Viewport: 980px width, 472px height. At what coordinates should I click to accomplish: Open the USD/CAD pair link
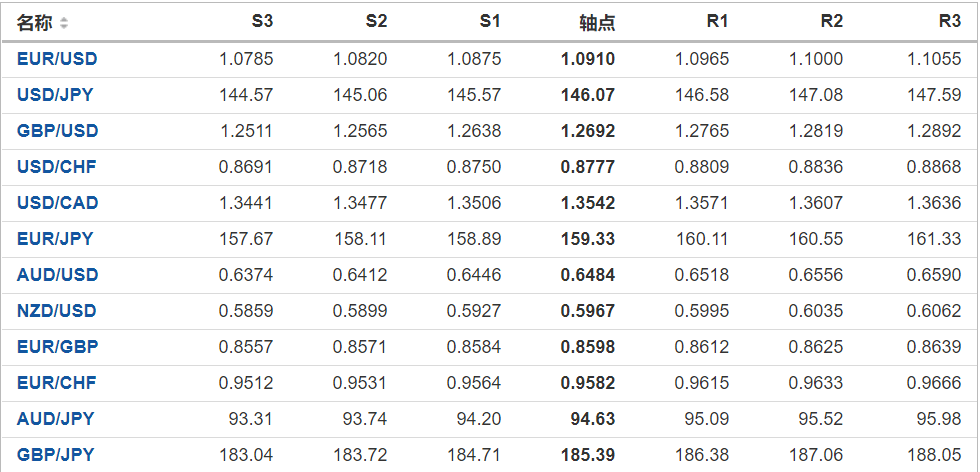tap(57, 203)
